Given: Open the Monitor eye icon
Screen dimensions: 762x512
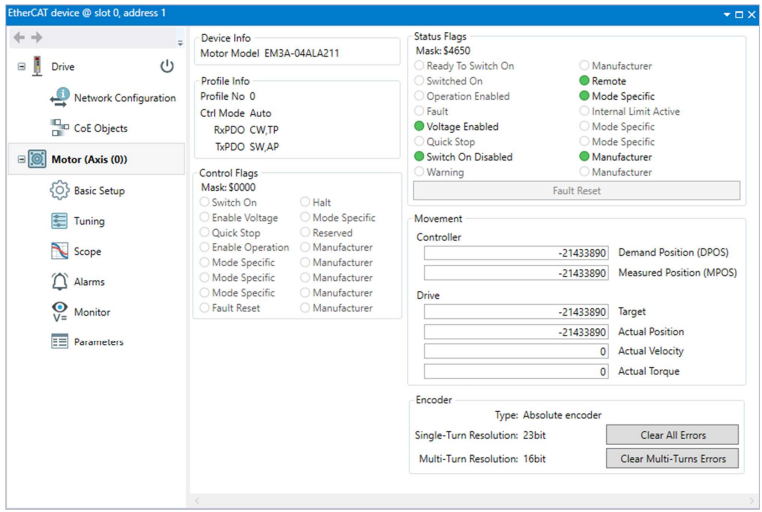Looking at the screenshot, I should tap(59, 312).
